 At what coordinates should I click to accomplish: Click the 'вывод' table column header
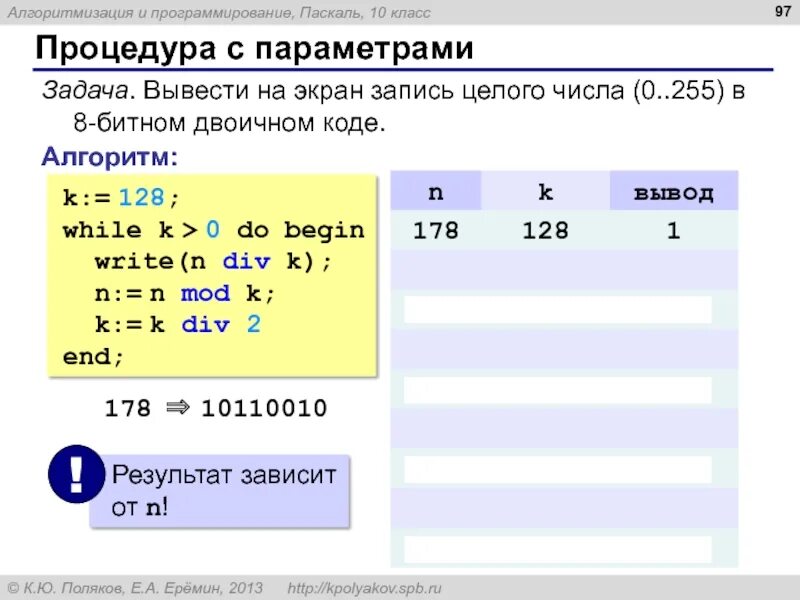click(x=674, y=191)
